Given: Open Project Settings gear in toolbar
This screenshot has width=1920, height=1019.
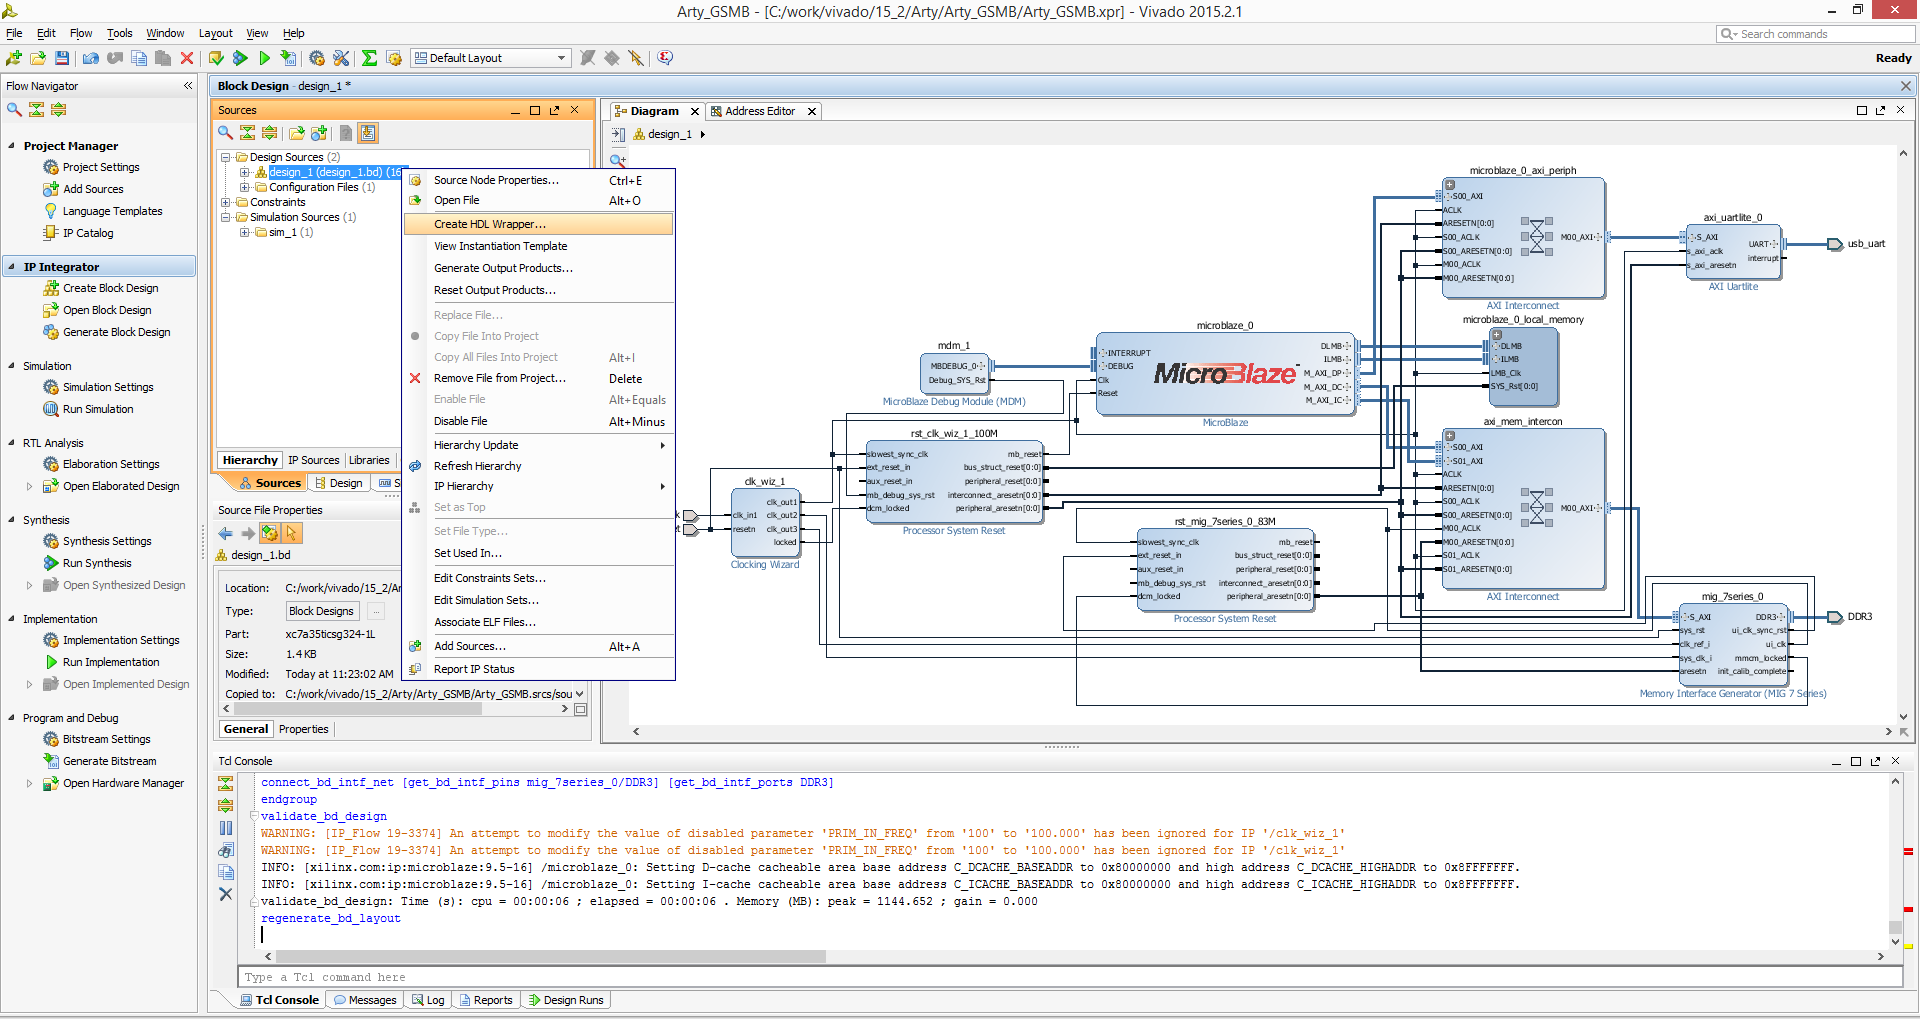Looking at the screenshot, I should (x=317, y=58).
